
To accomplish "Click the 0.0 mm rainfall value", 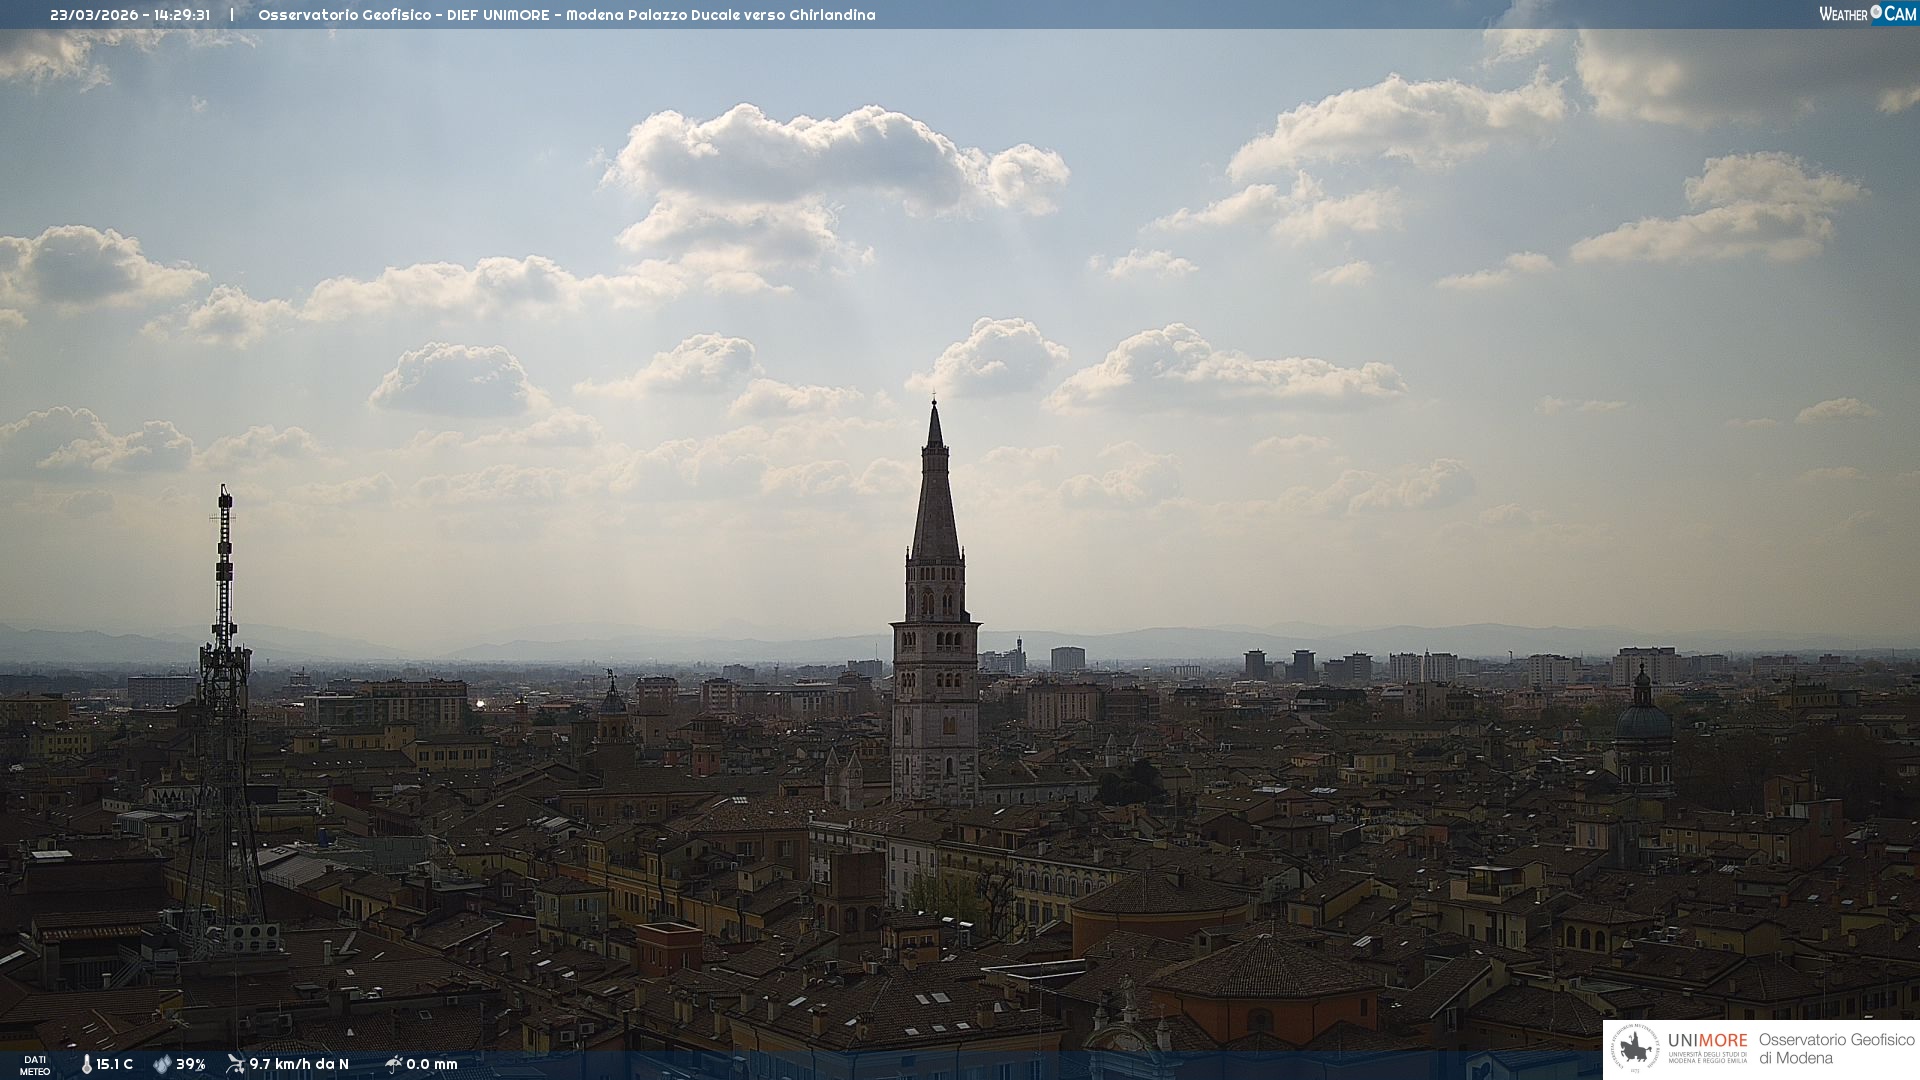I will [432, 1064].
